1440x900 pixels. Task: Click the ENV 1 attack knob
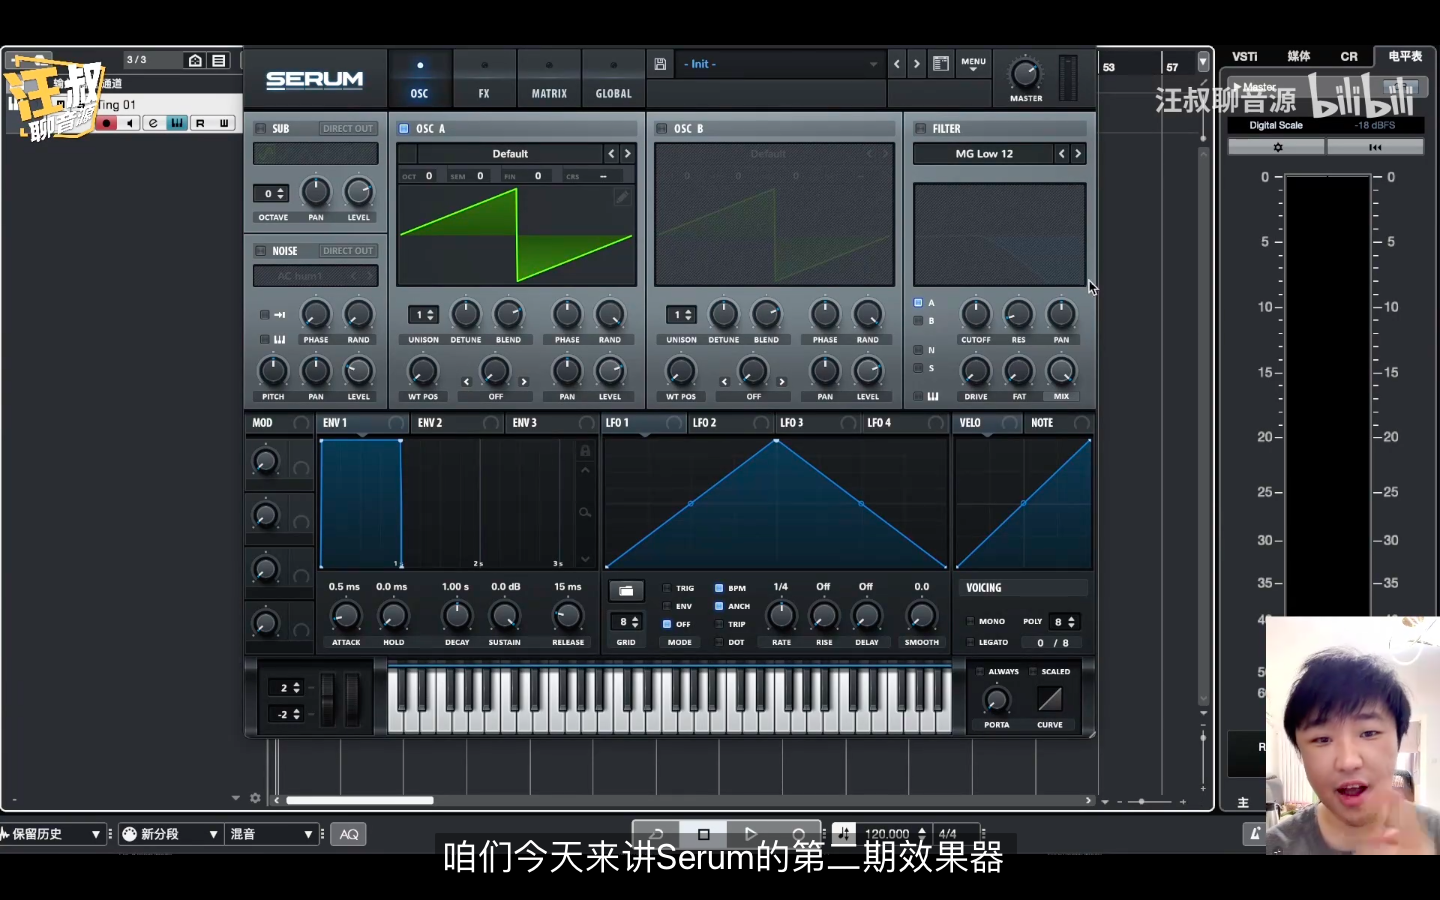click(x=345, y=616)
